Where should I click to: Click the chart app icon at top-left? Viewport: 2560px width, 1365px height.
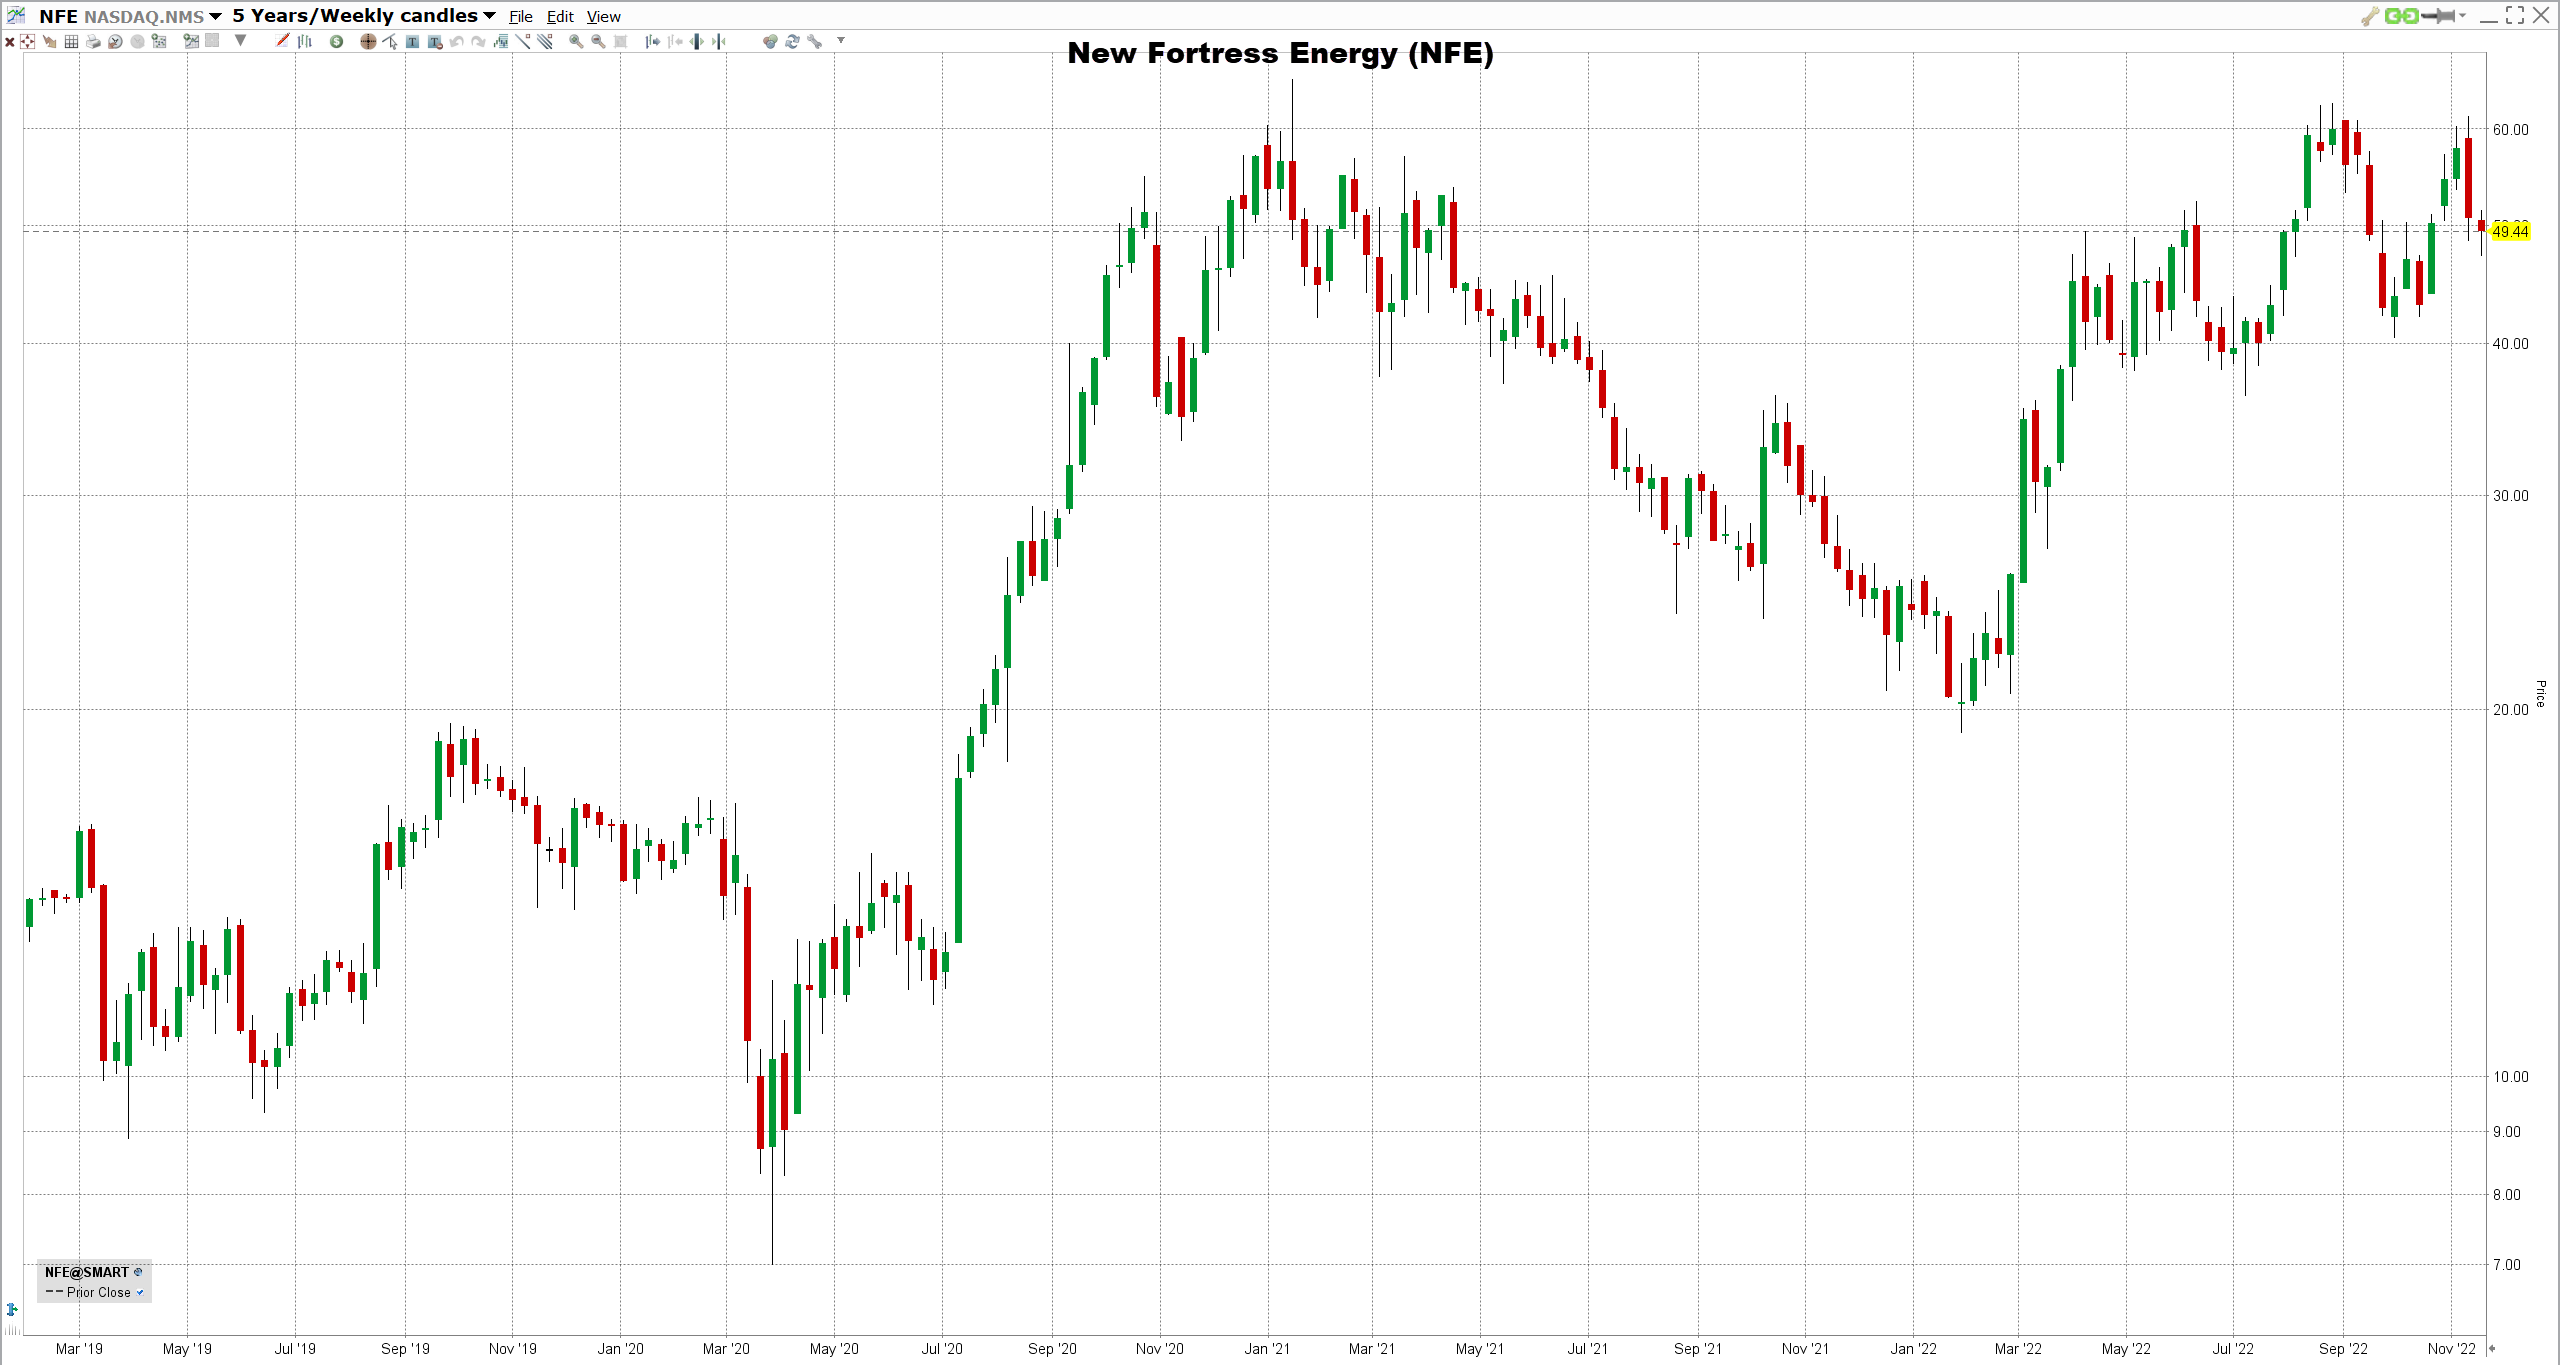pyautogui.click(x=16, y=16)
